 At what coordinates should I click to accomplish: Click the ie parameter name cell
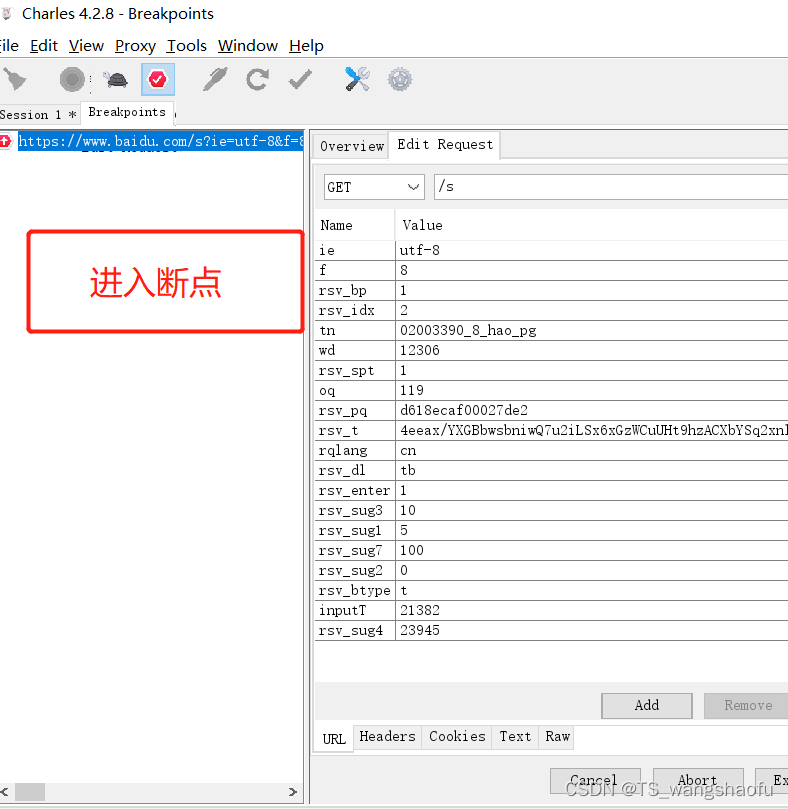(x=355, y=251)
